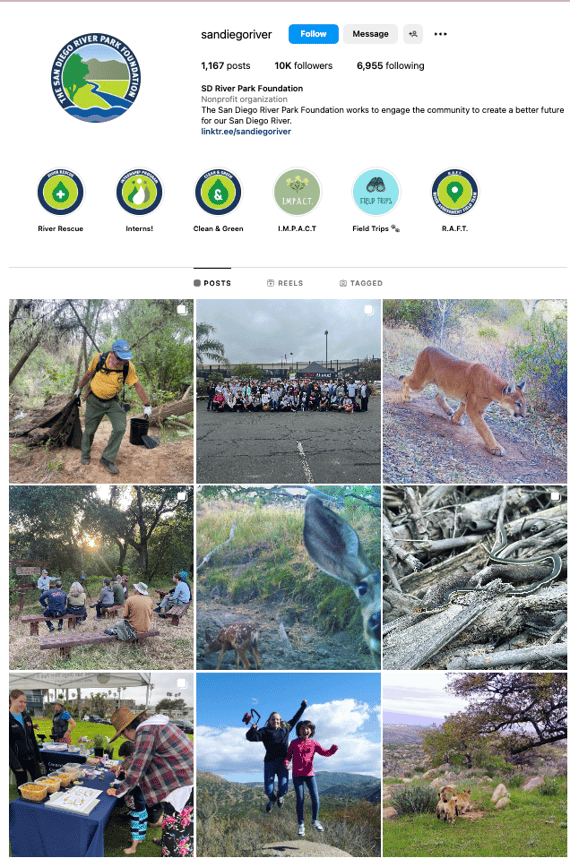Open the River Rescue story highlight
Screen dimensions: 570x858
point(61,192)
